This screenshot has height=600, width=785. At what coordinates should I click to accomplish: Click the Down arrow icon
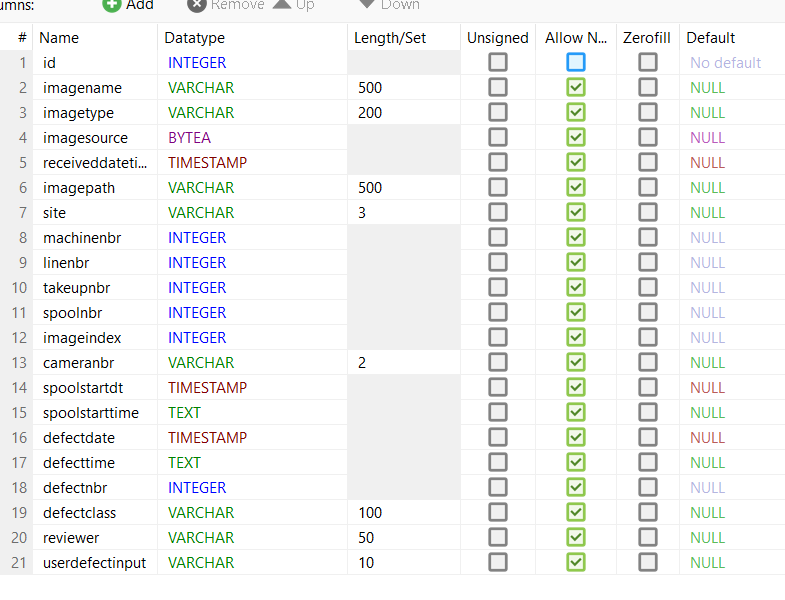tap(367, 4)
